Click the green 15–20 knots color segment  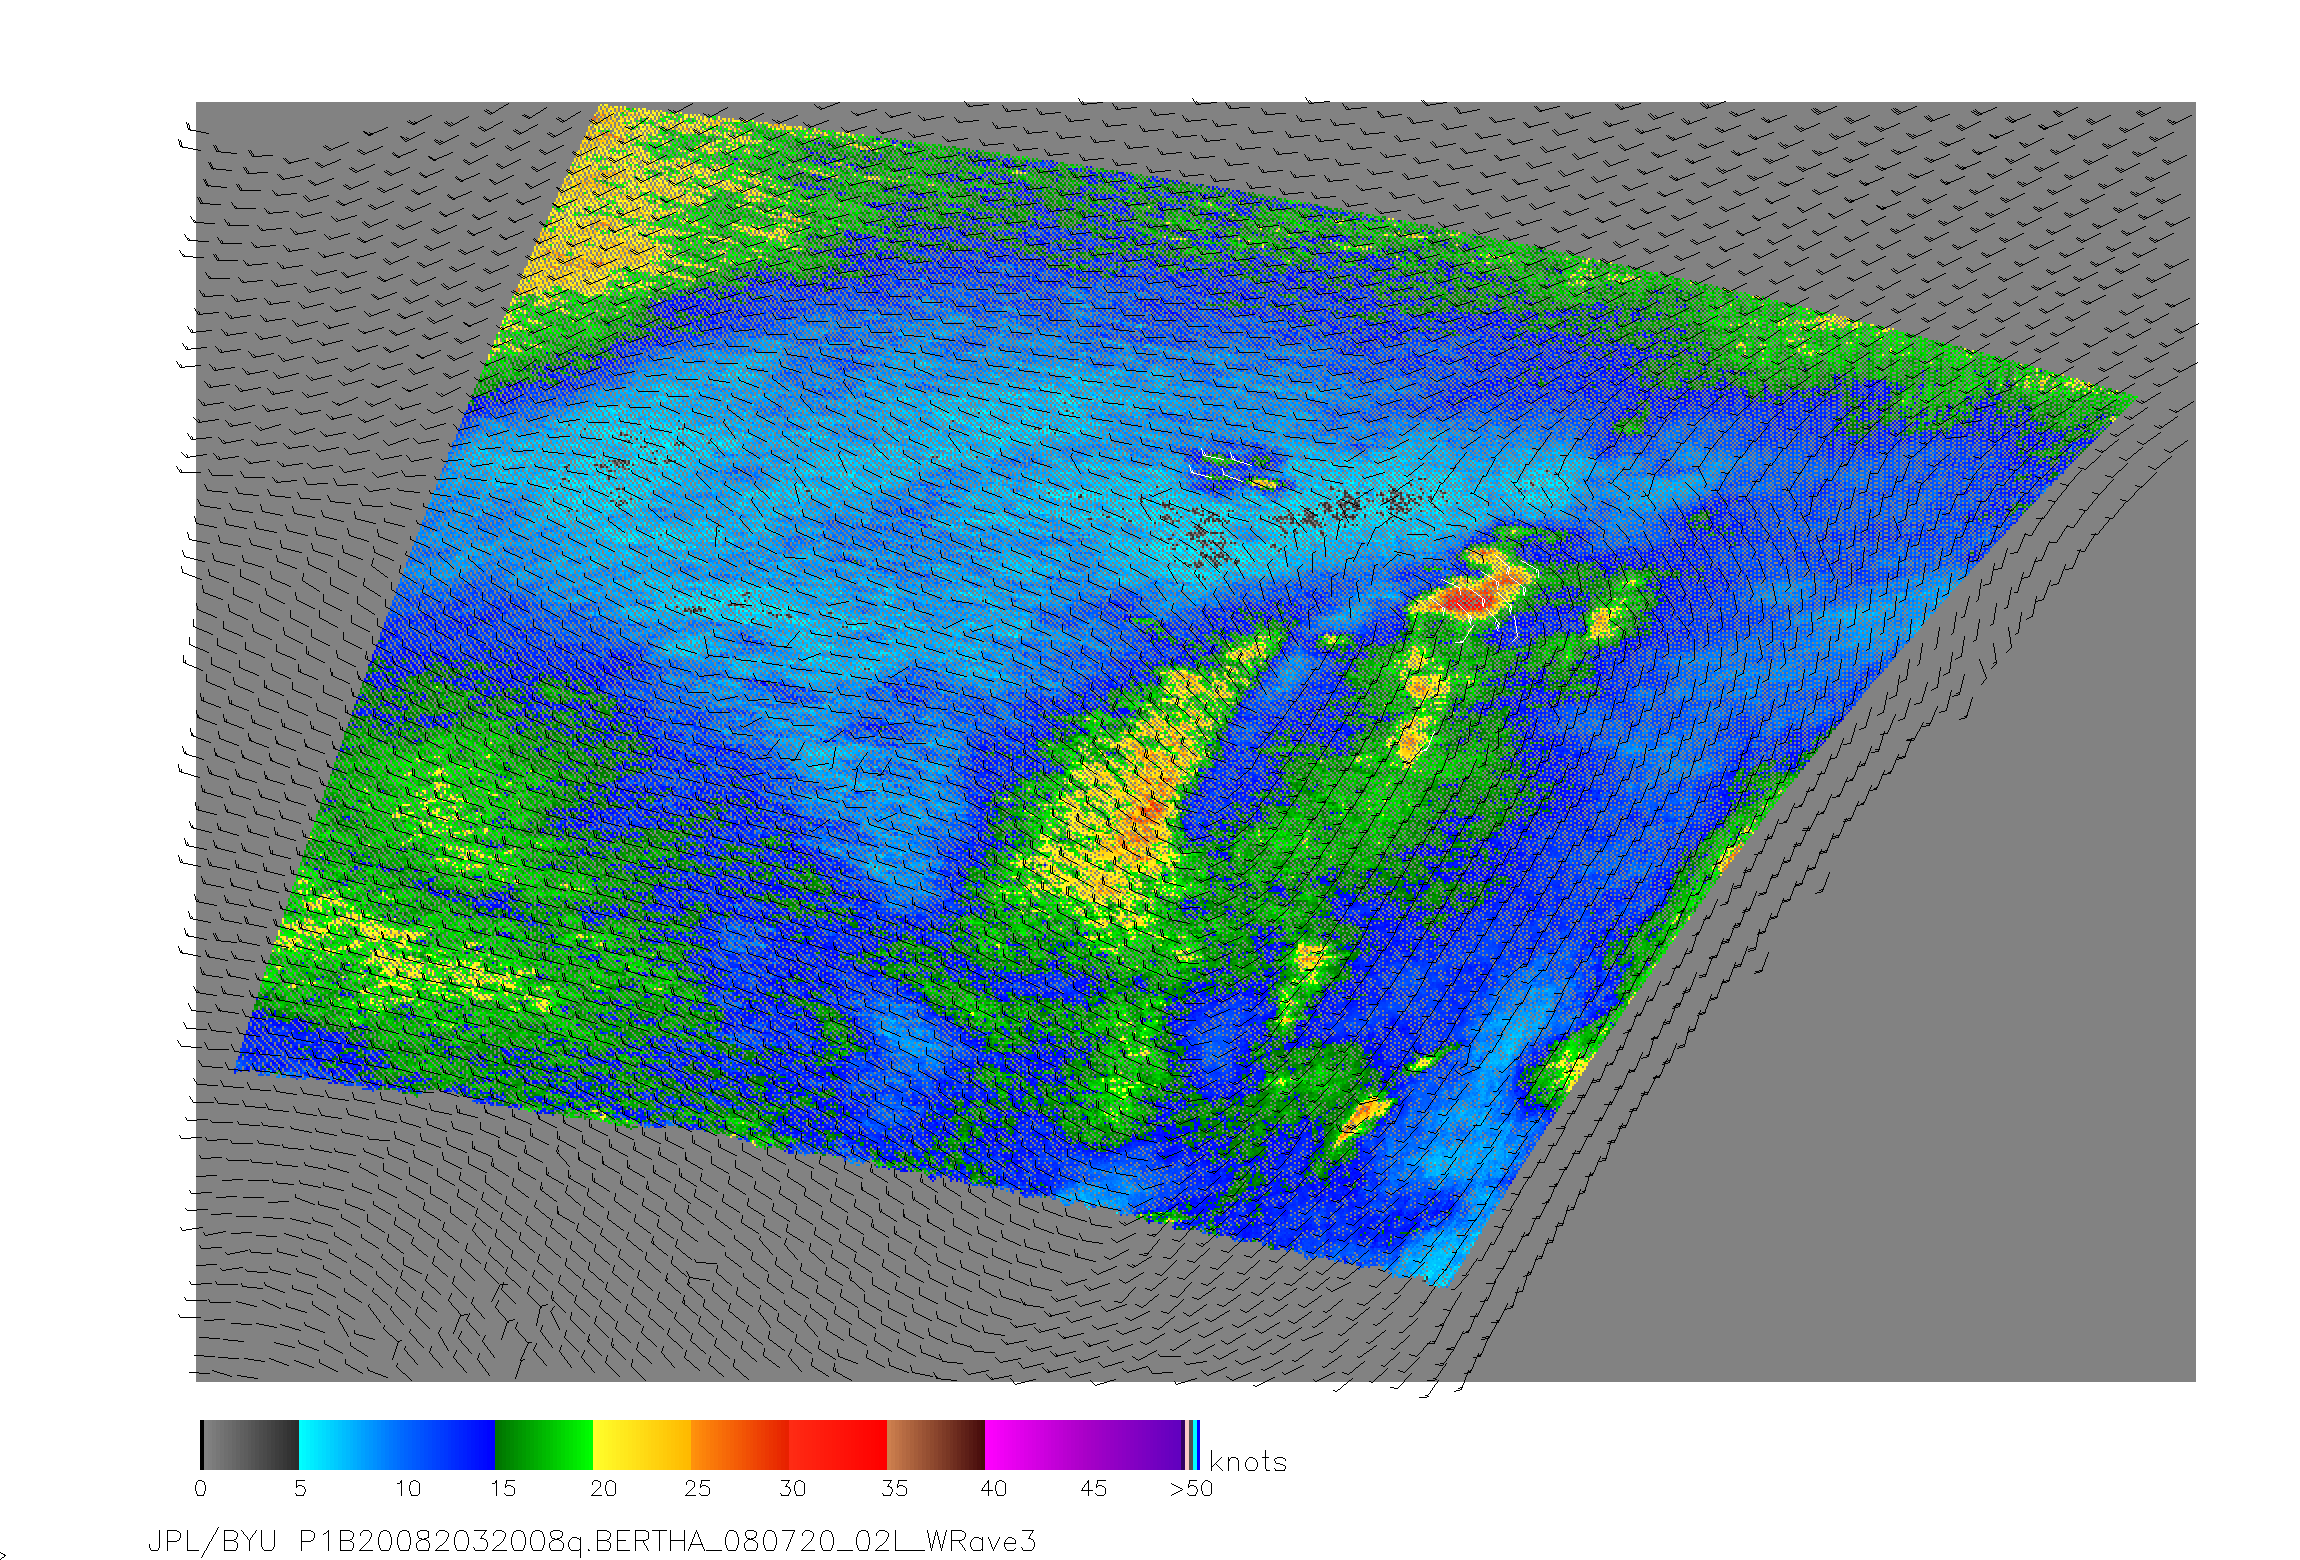[x=544, y=1445]
